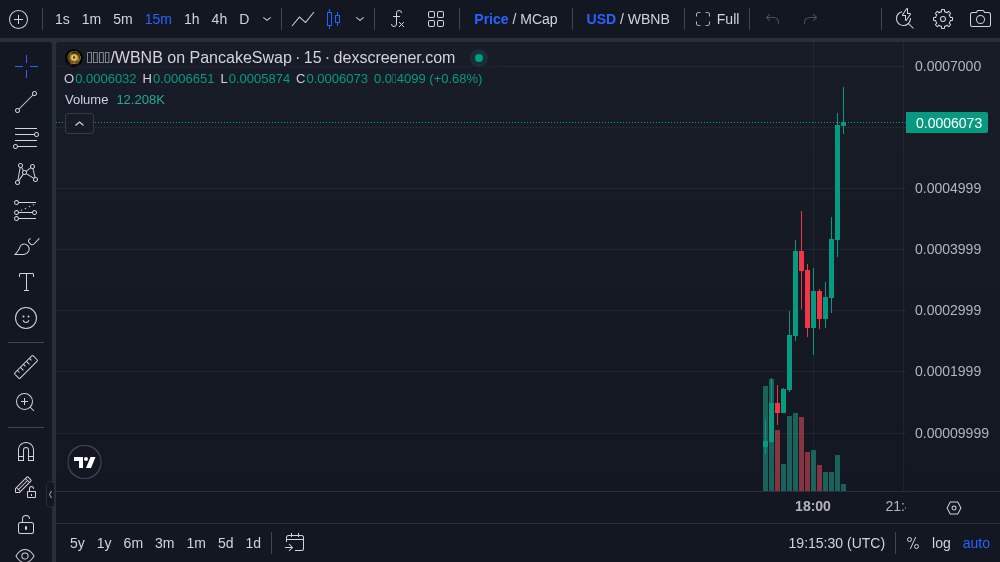This screenshot has height=562, width=1000.
Task: Open the emoji icons tool
Action: 26,318
